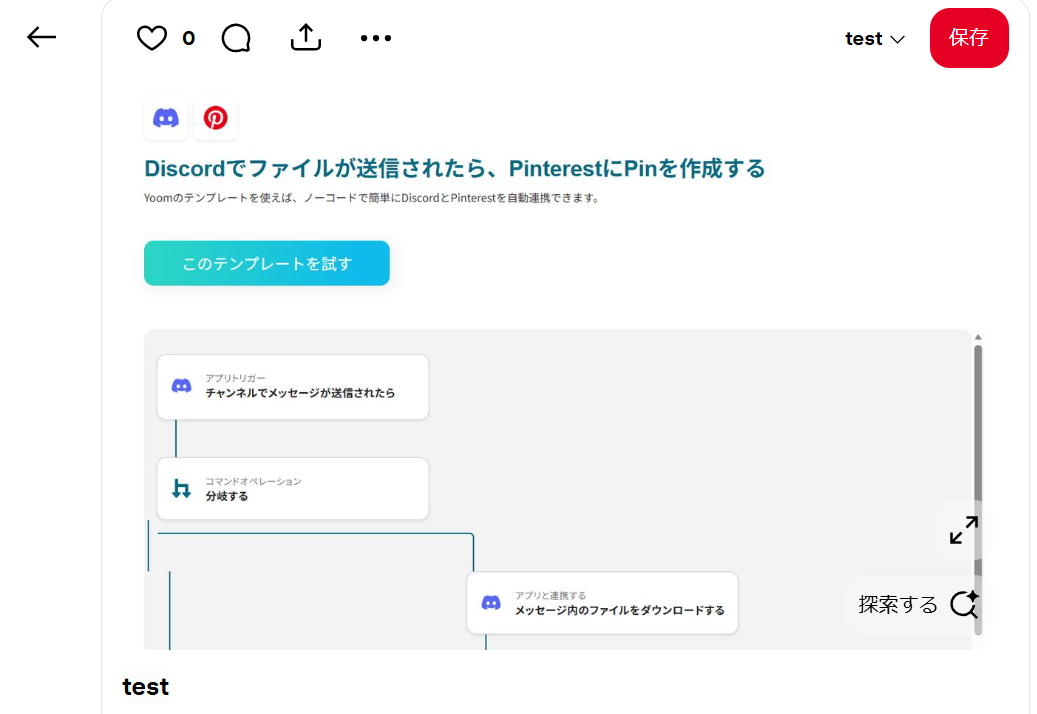Click the コマンドオペレーション label

tap(253, 481)
